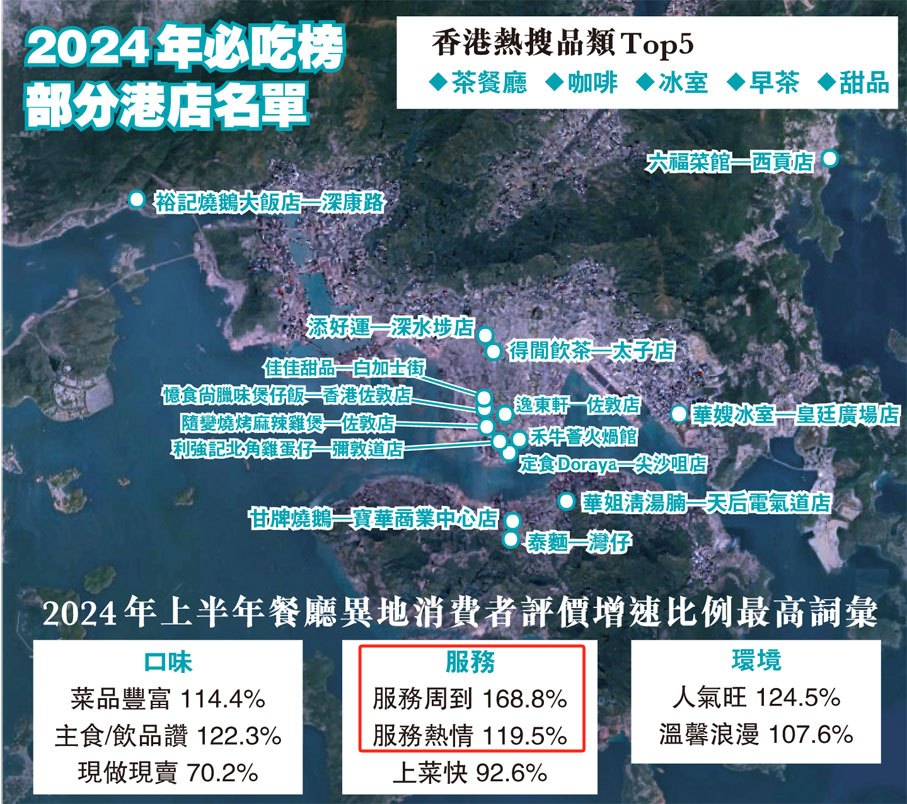Click the 華嫂冰室—皇廷廣場店 map dot
Screen dimensions: 907x804
[x=678, y=411]
